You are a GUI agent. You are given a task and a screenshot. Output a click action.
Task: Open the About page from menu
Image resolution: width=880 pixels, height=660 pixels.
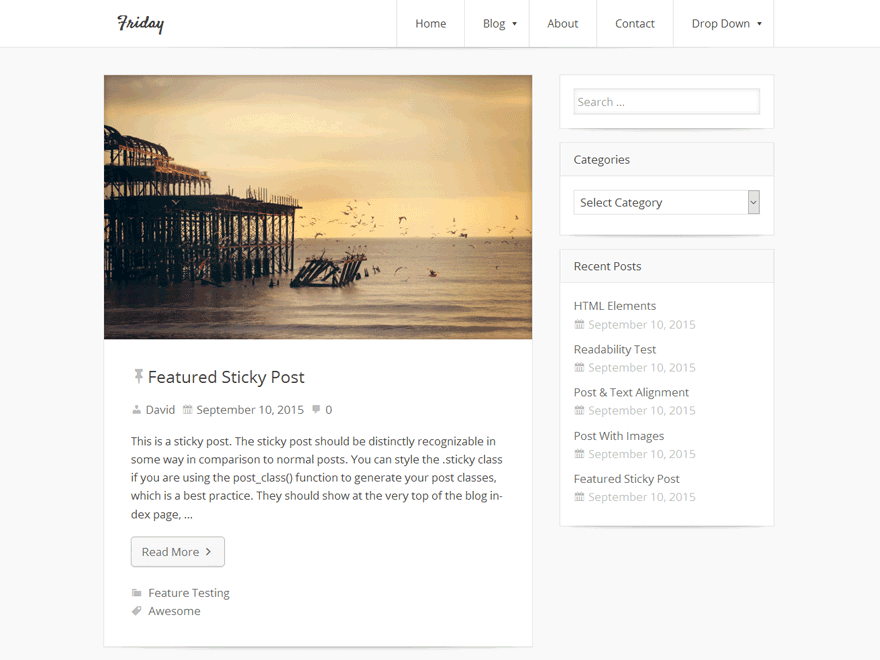(563, 24)
